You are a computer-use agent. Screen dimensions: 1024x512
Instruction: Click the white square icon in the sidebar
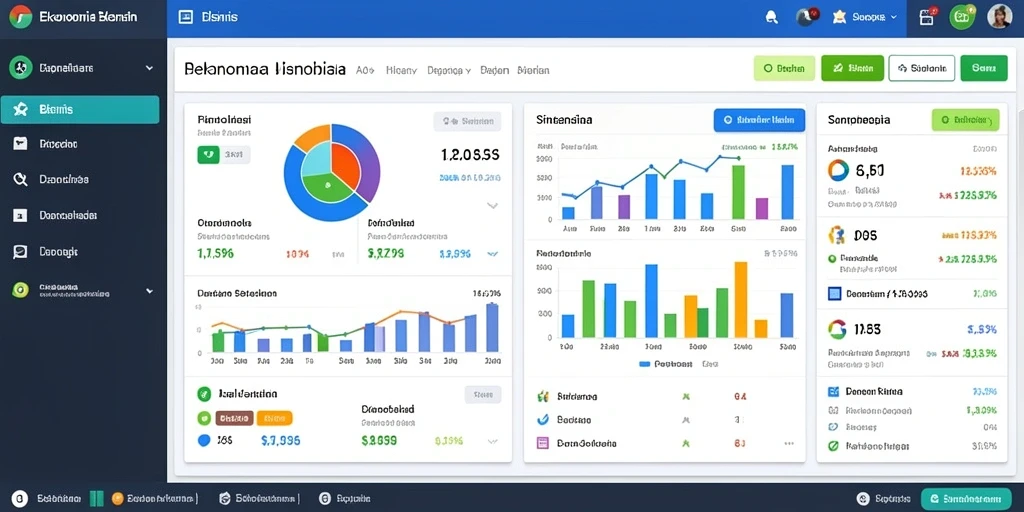[20, 215]
